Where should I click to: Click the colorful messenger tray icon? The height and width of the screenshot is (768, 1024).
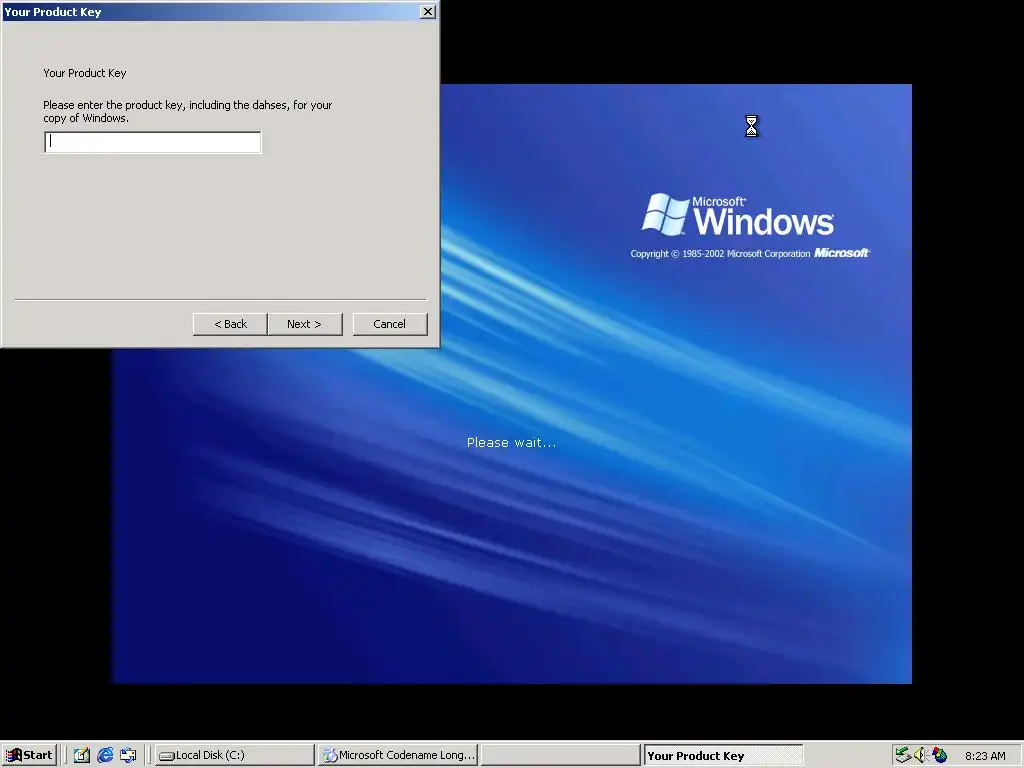(x=939, y=755)
